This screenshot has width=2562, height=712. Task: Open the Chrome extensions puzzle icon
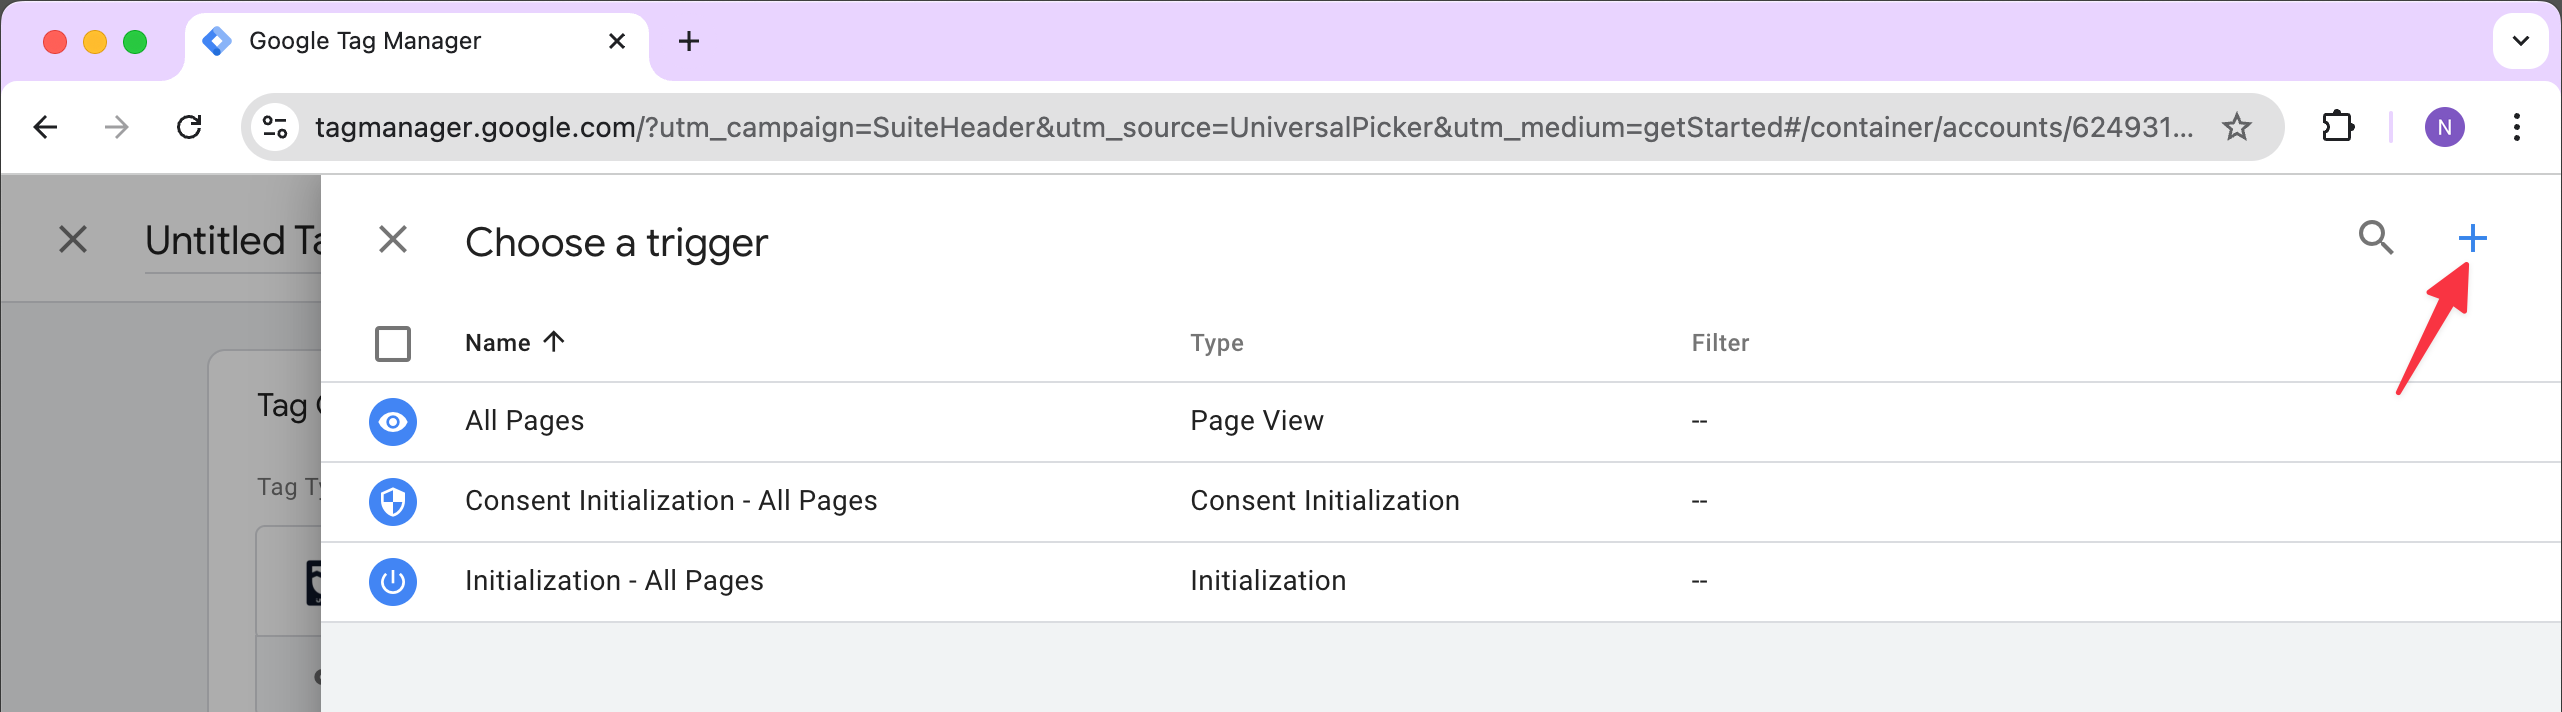click(x=2337, y=127)
